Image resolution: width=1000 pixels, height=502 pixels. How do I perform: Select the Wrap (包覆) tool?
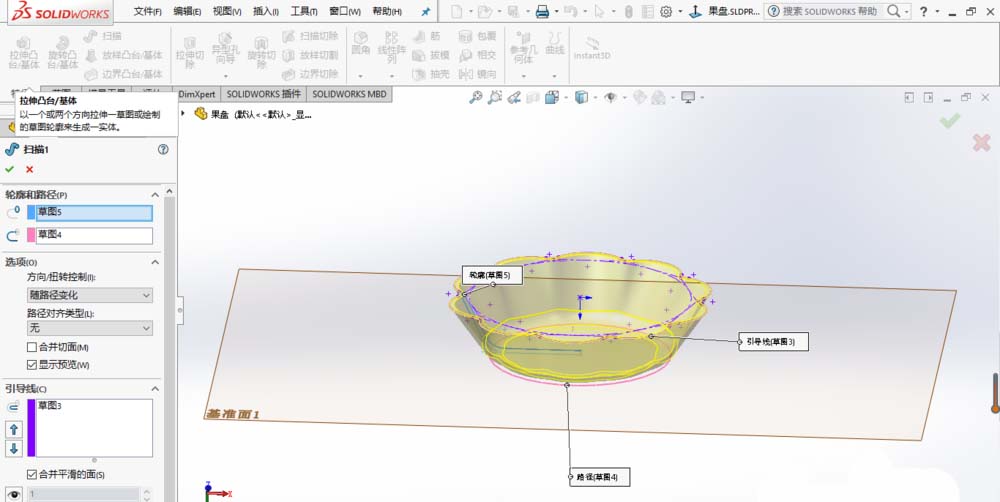coord(478,36)
